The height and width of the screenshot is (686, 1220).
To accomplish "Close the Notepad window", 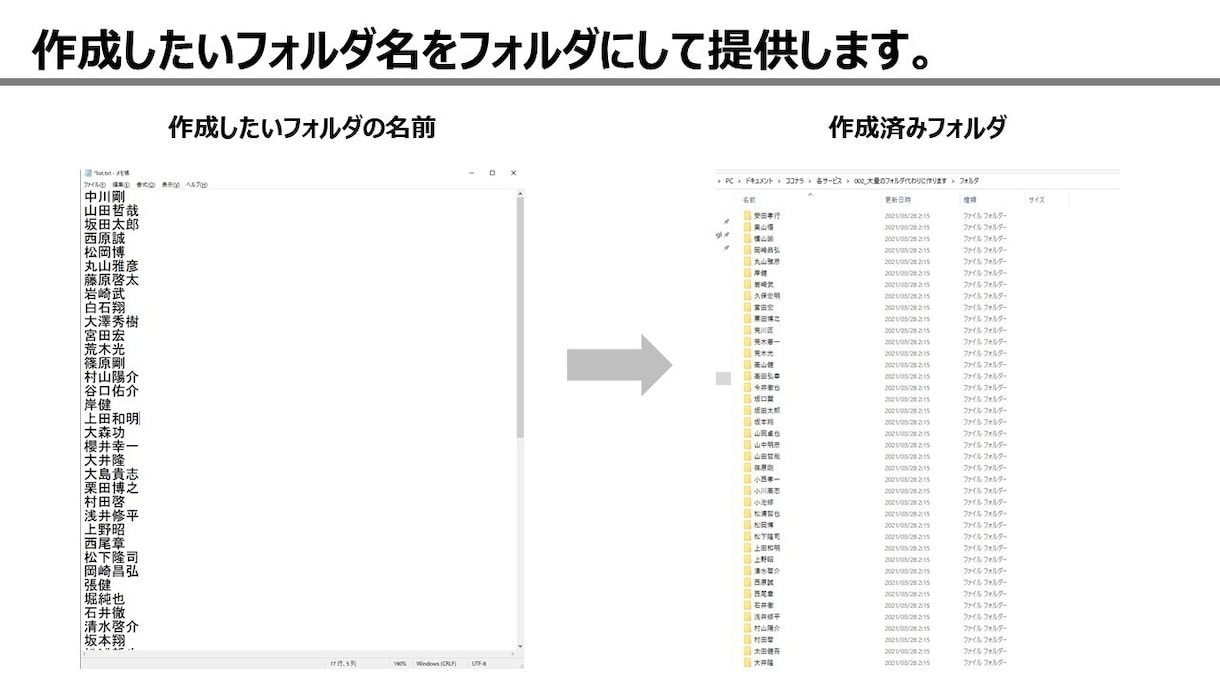I will point(513,173).
